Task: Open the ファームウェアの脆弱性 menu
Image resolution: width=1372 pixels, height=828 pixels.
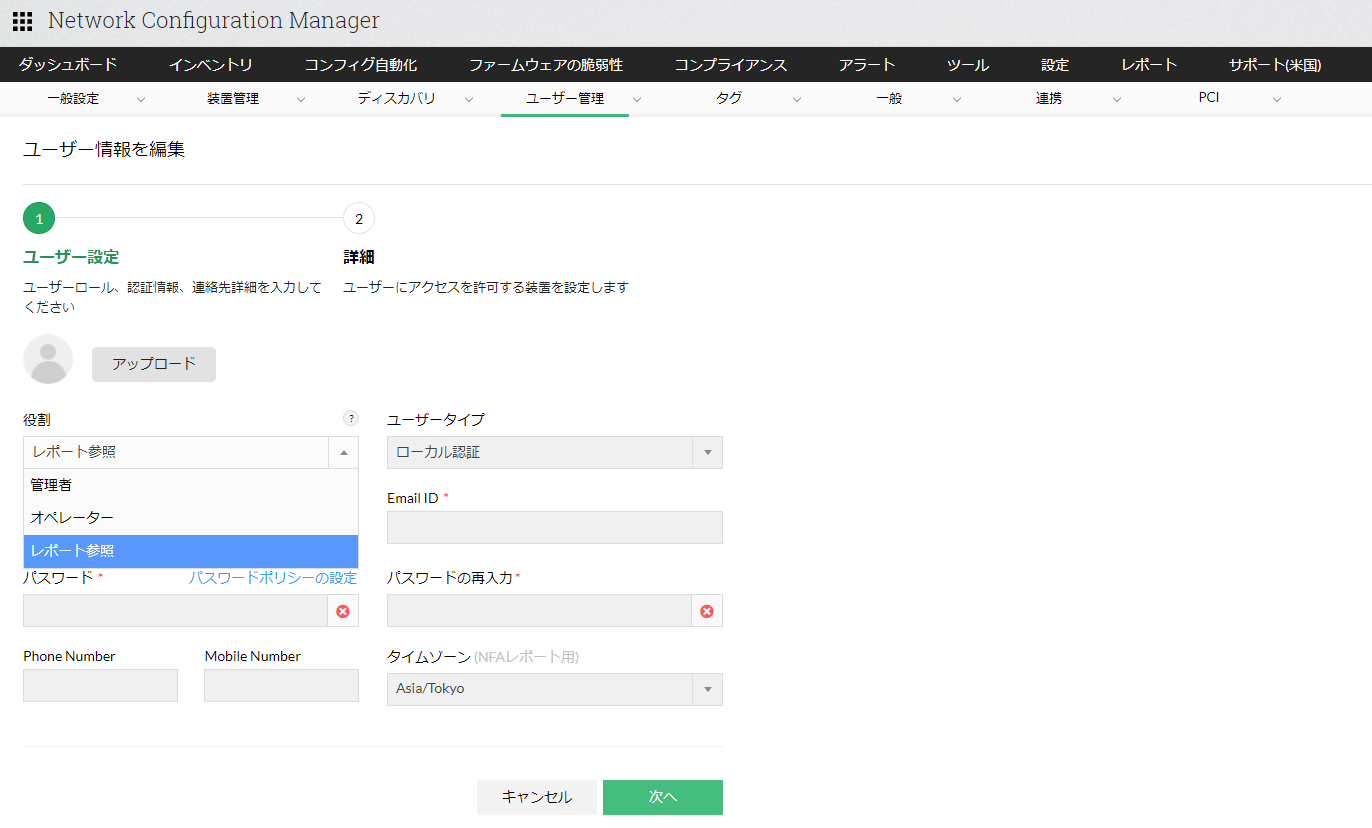Action: pyautogui.click(x=546, y=65)
